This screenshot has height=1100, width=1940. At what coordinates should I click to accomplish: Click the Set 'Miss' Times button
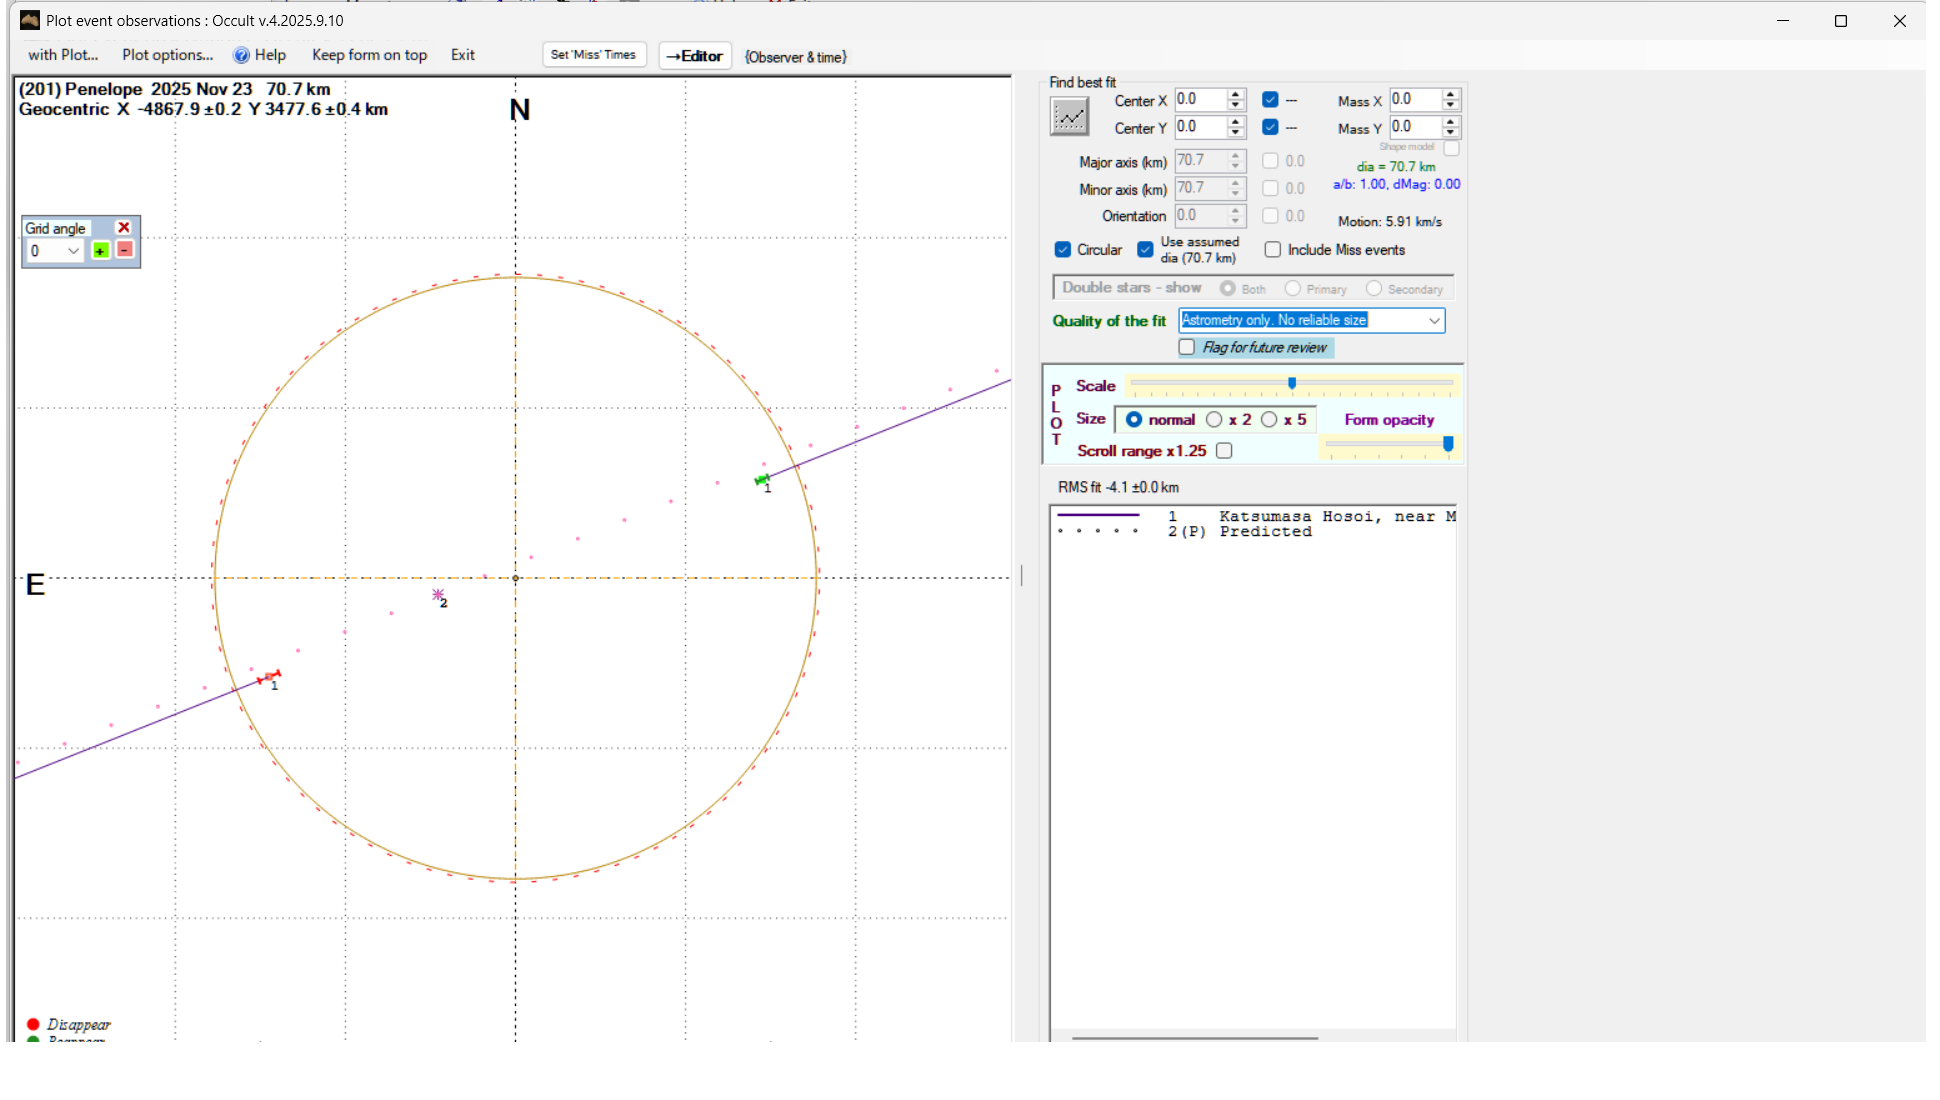[x=593, y=55]
